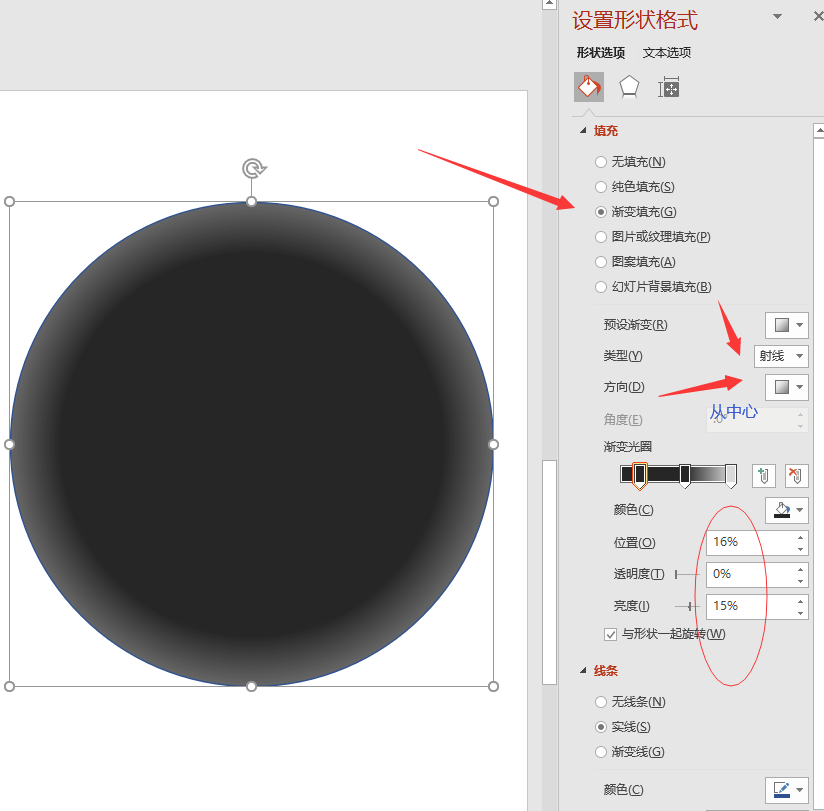The image size is (824, 811).
Task: Toggle the 与形状一起旋转(W) checkbox
Action: click(x=610, y=634)
